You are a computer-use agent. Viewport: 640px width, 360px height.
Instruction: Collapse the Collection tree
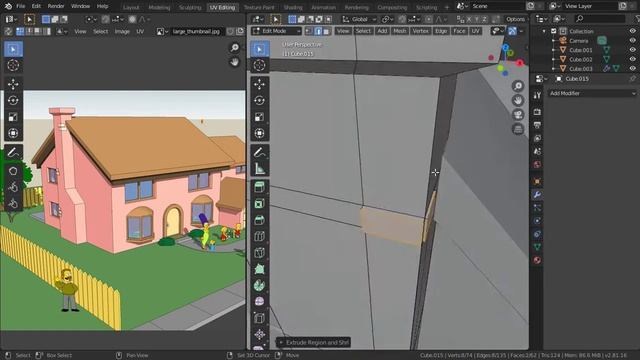pos(544,31)
